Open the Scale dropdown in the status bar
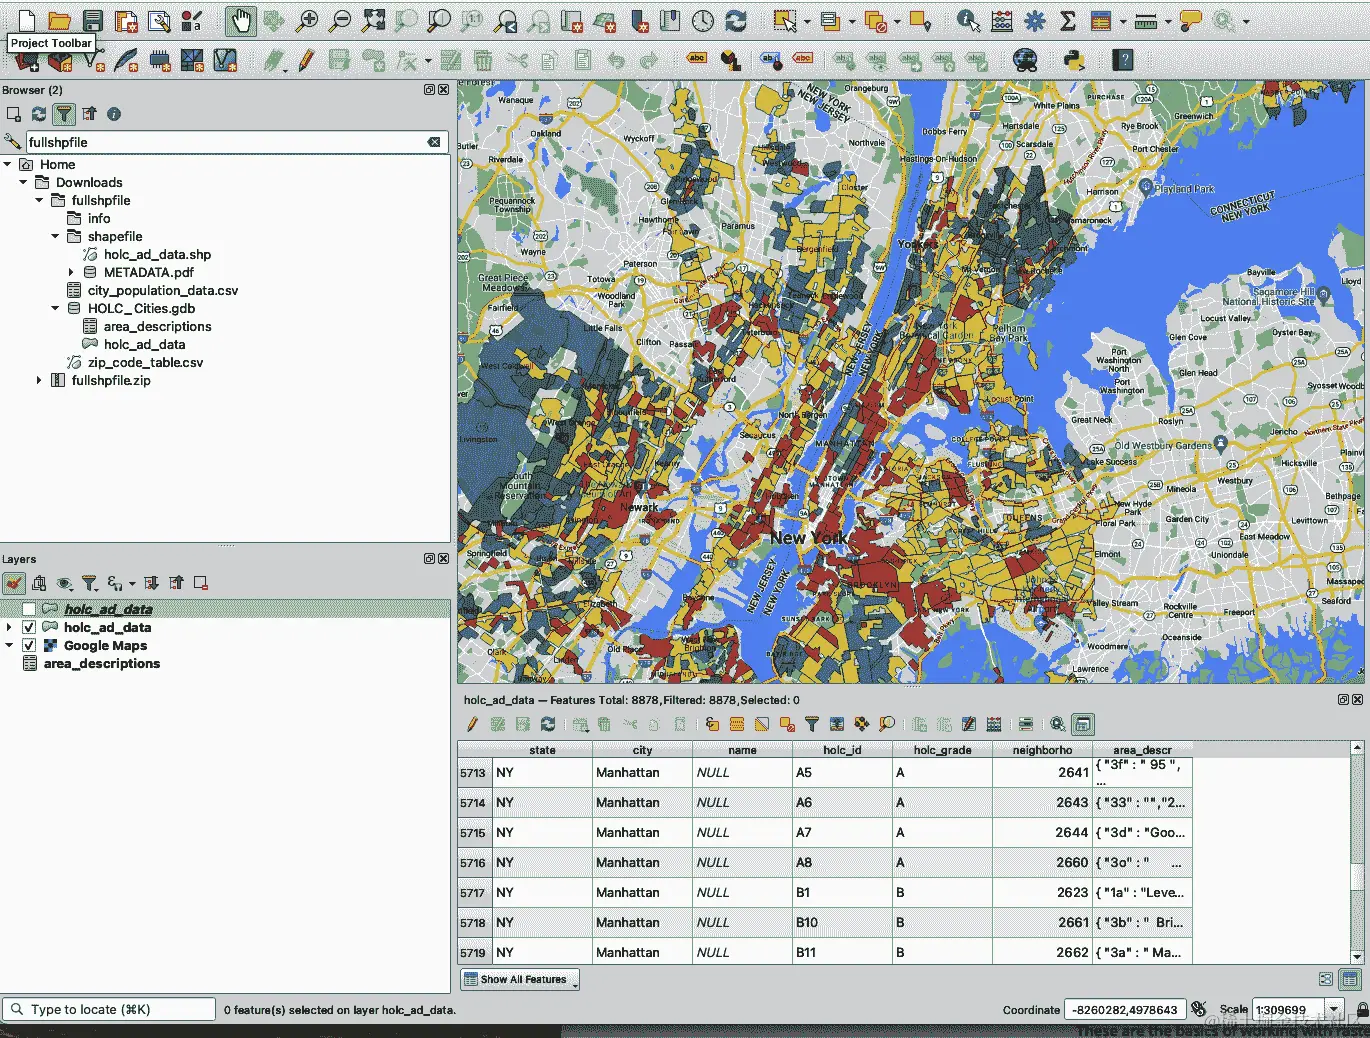 [1333, 1009]
